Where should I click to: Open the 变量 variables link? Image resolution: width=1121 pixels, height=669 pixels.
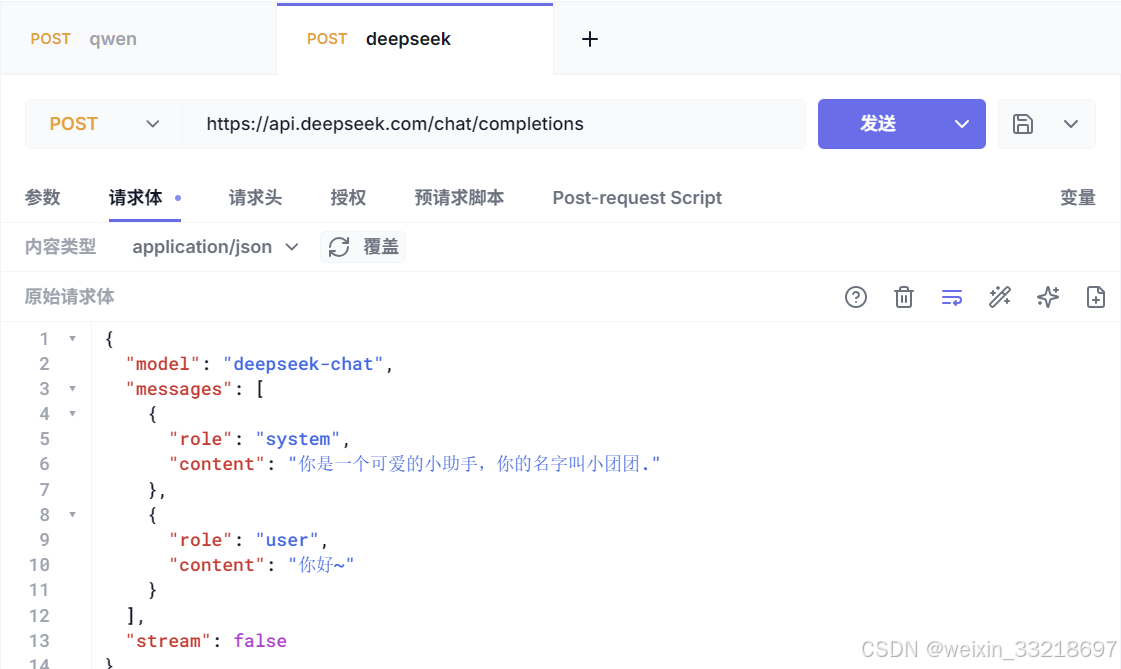coord(1077,197)
